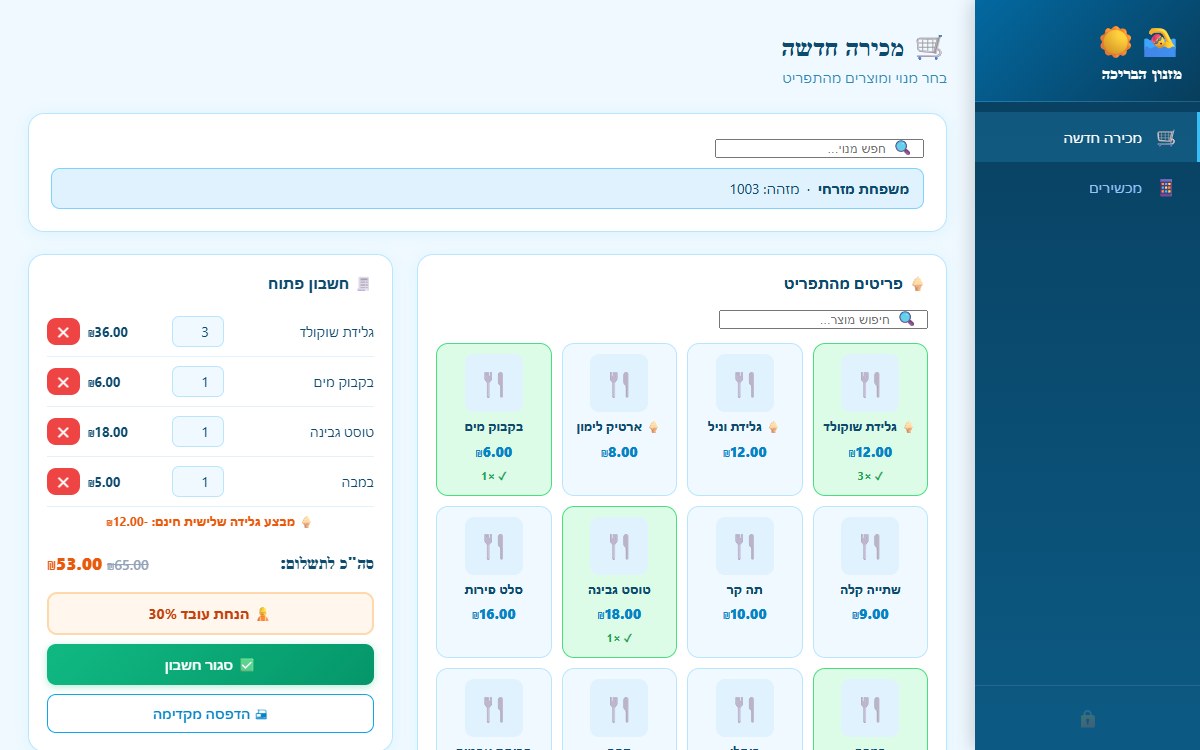Add סלט פירות product card
The image size is (1200, 750).
coord(494,582)
